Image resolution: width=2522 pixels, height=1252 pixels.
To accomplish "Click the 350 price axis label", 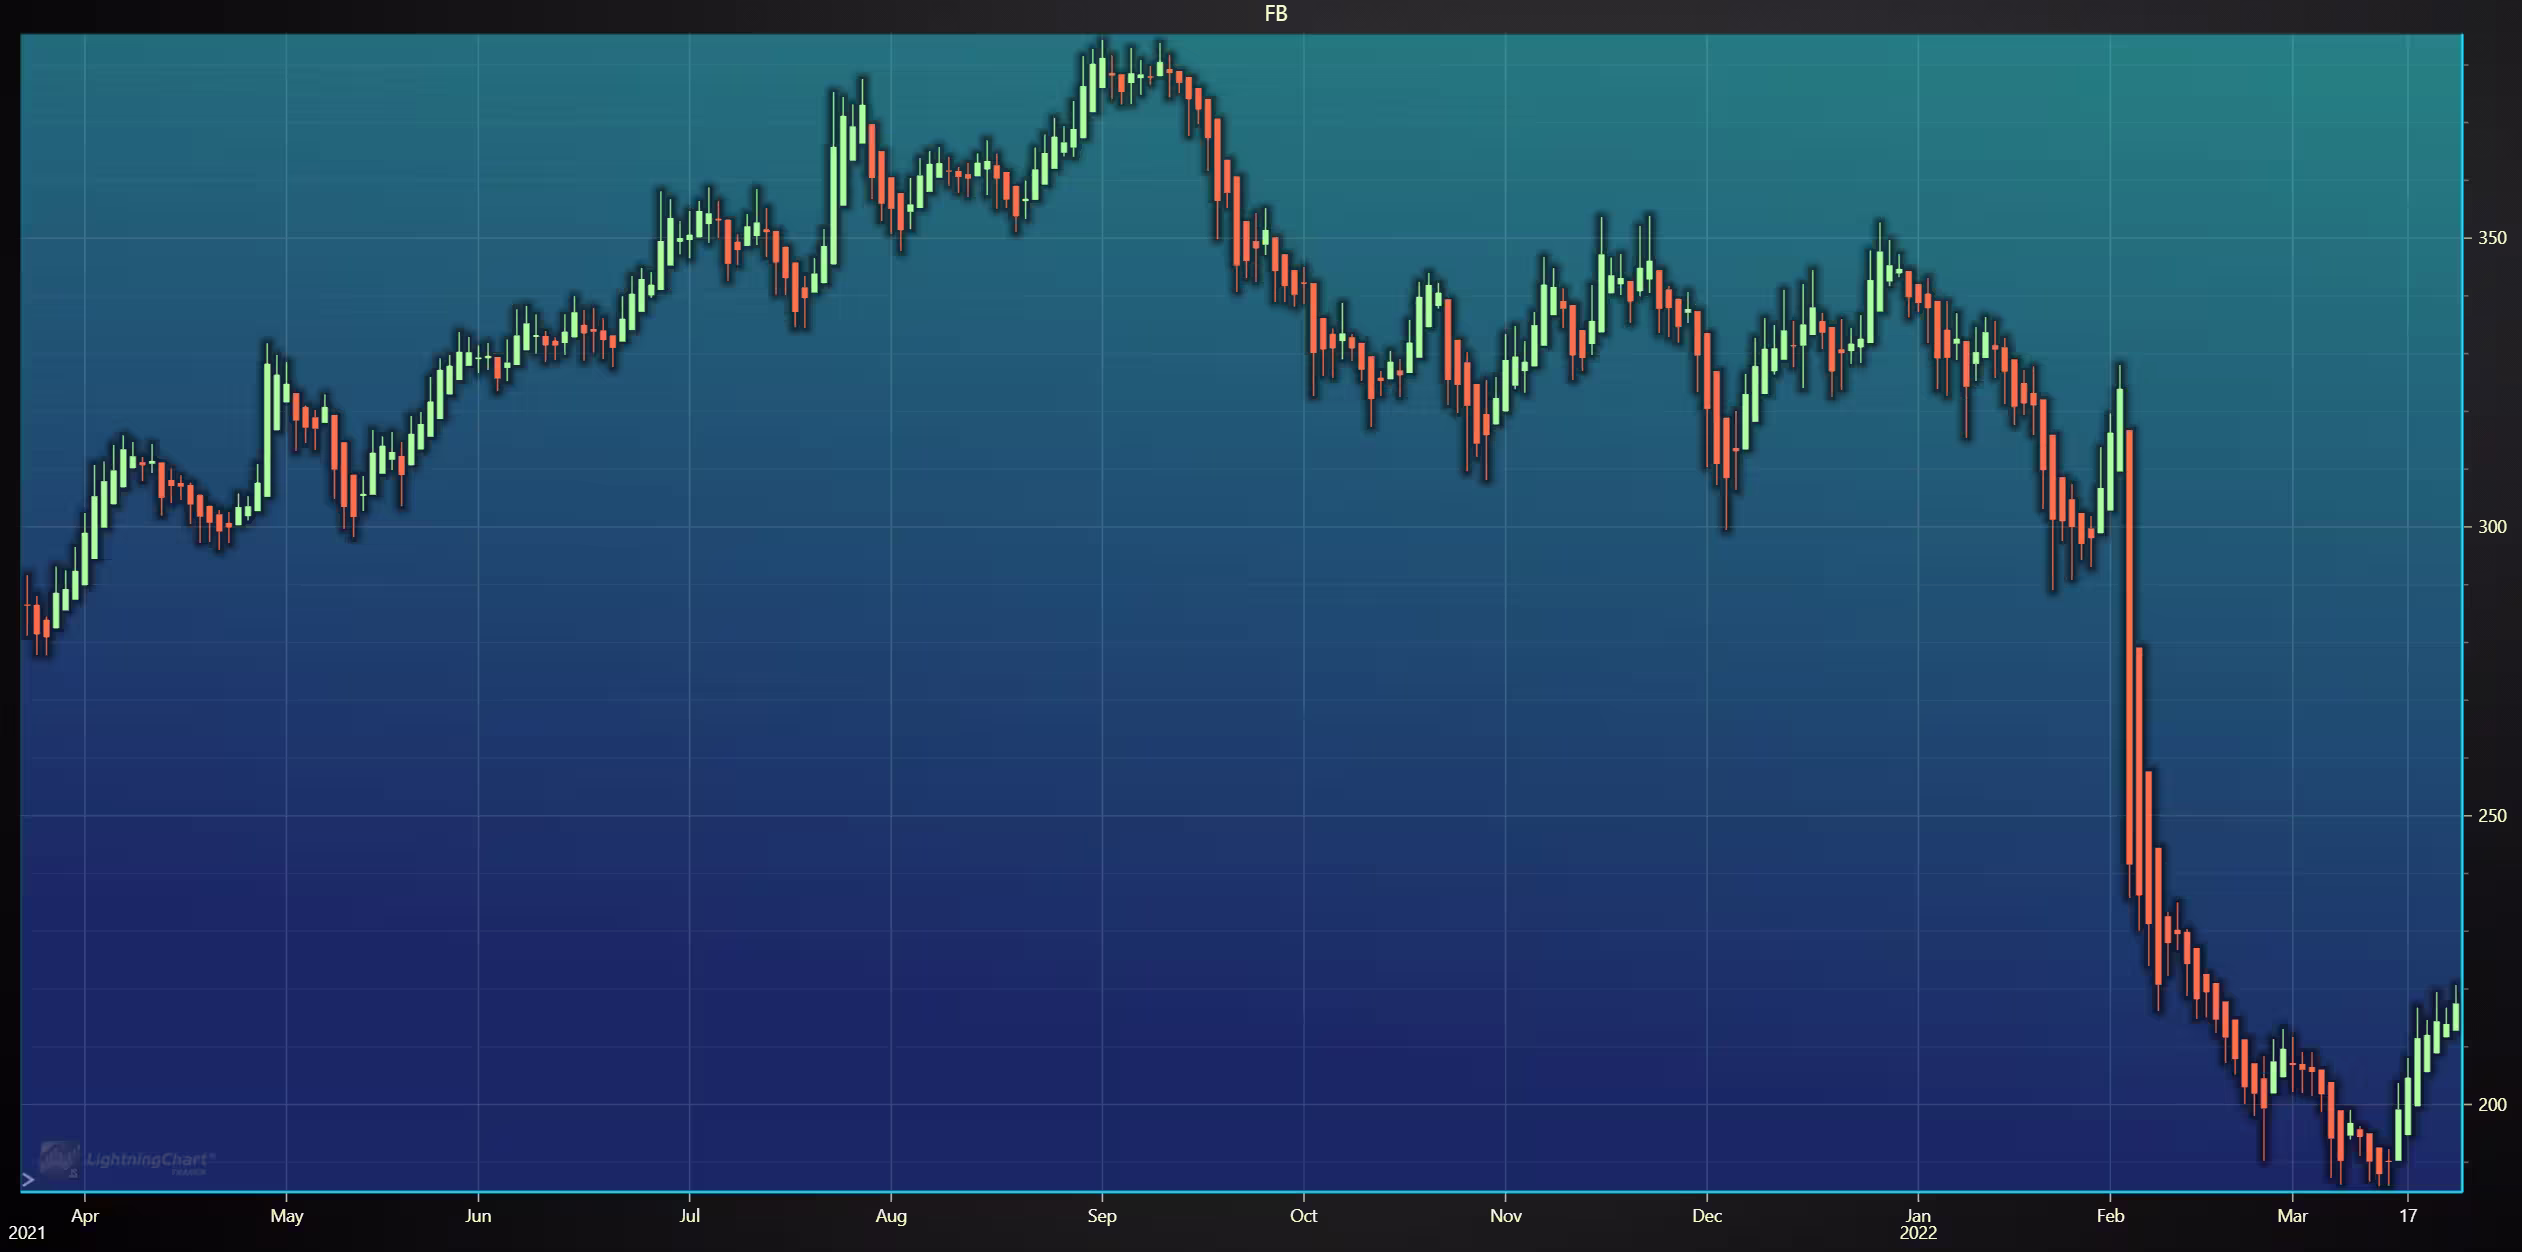I will tap(2492, 238).
